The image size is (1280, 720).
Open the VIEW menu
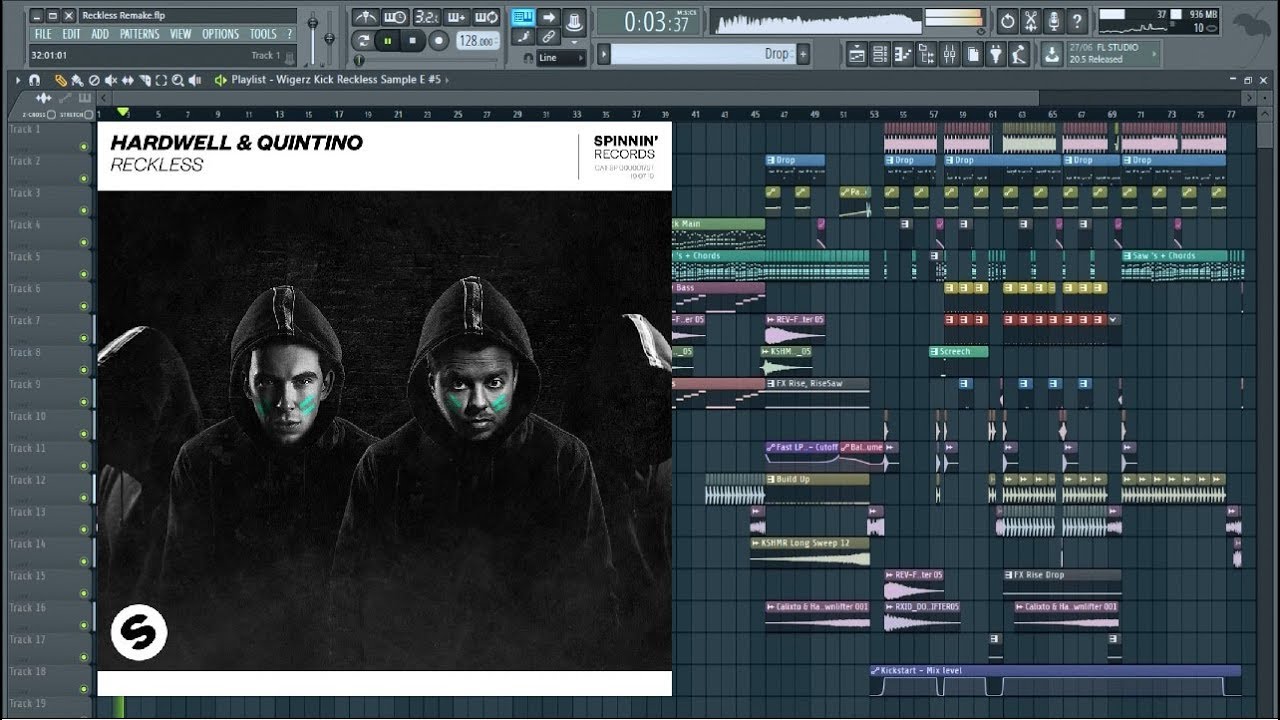(181, 34)
